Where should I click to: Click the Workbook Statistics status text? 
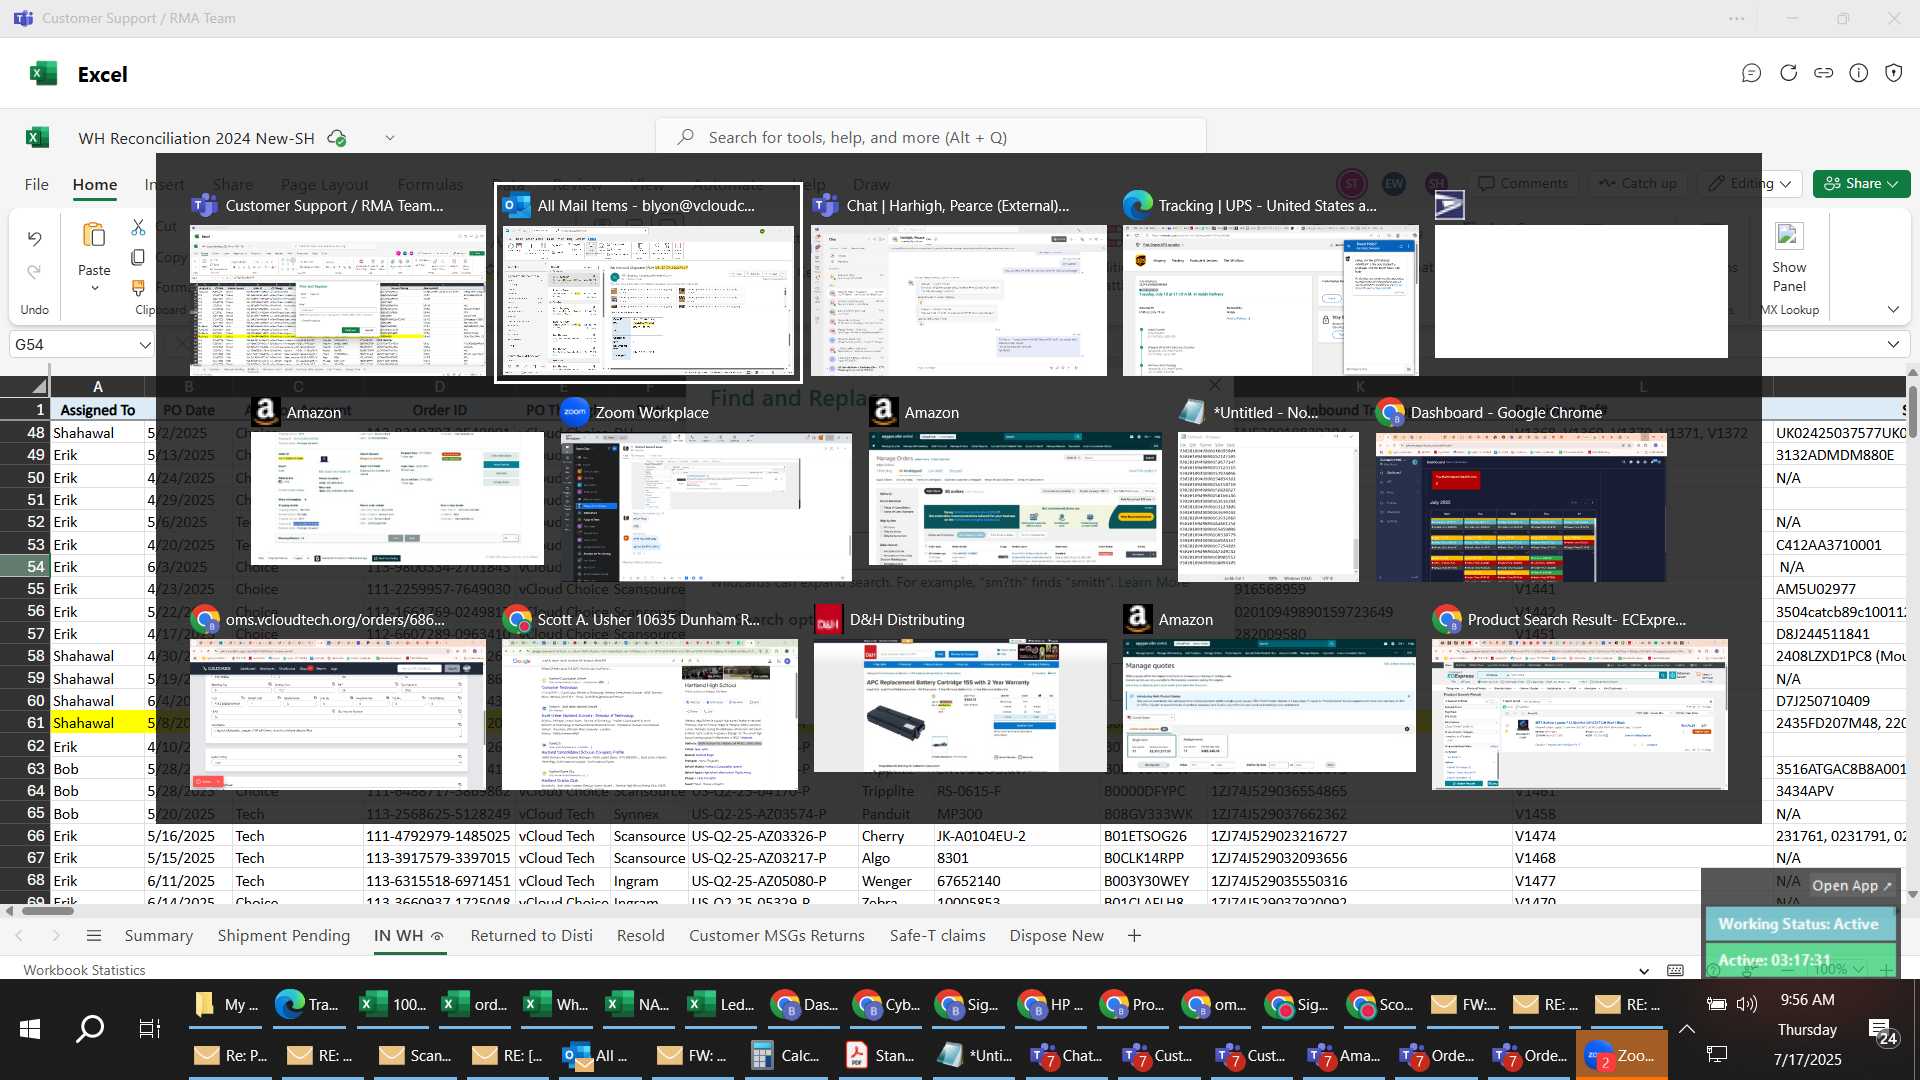click(84, 970)
